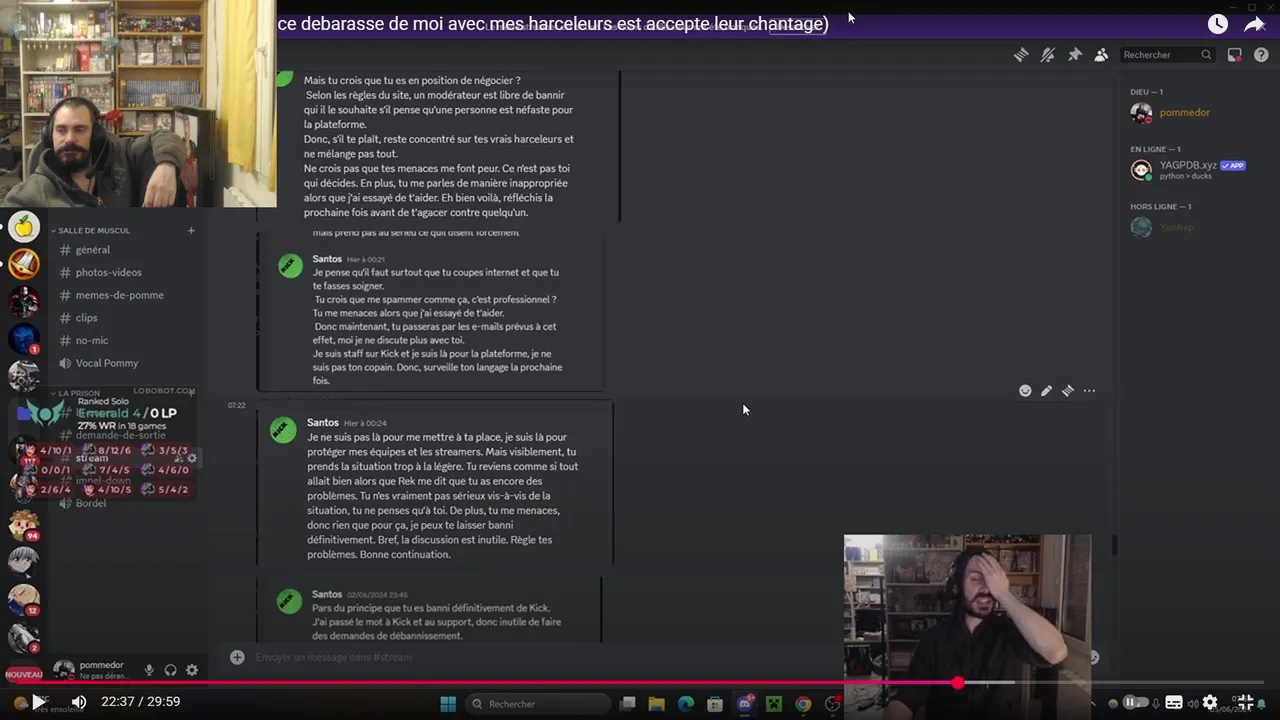This screenshot has height=720, width=1280.
Task: Open File Explorer from taskbar
Action: pyautogui.click(x=656, y=704)
